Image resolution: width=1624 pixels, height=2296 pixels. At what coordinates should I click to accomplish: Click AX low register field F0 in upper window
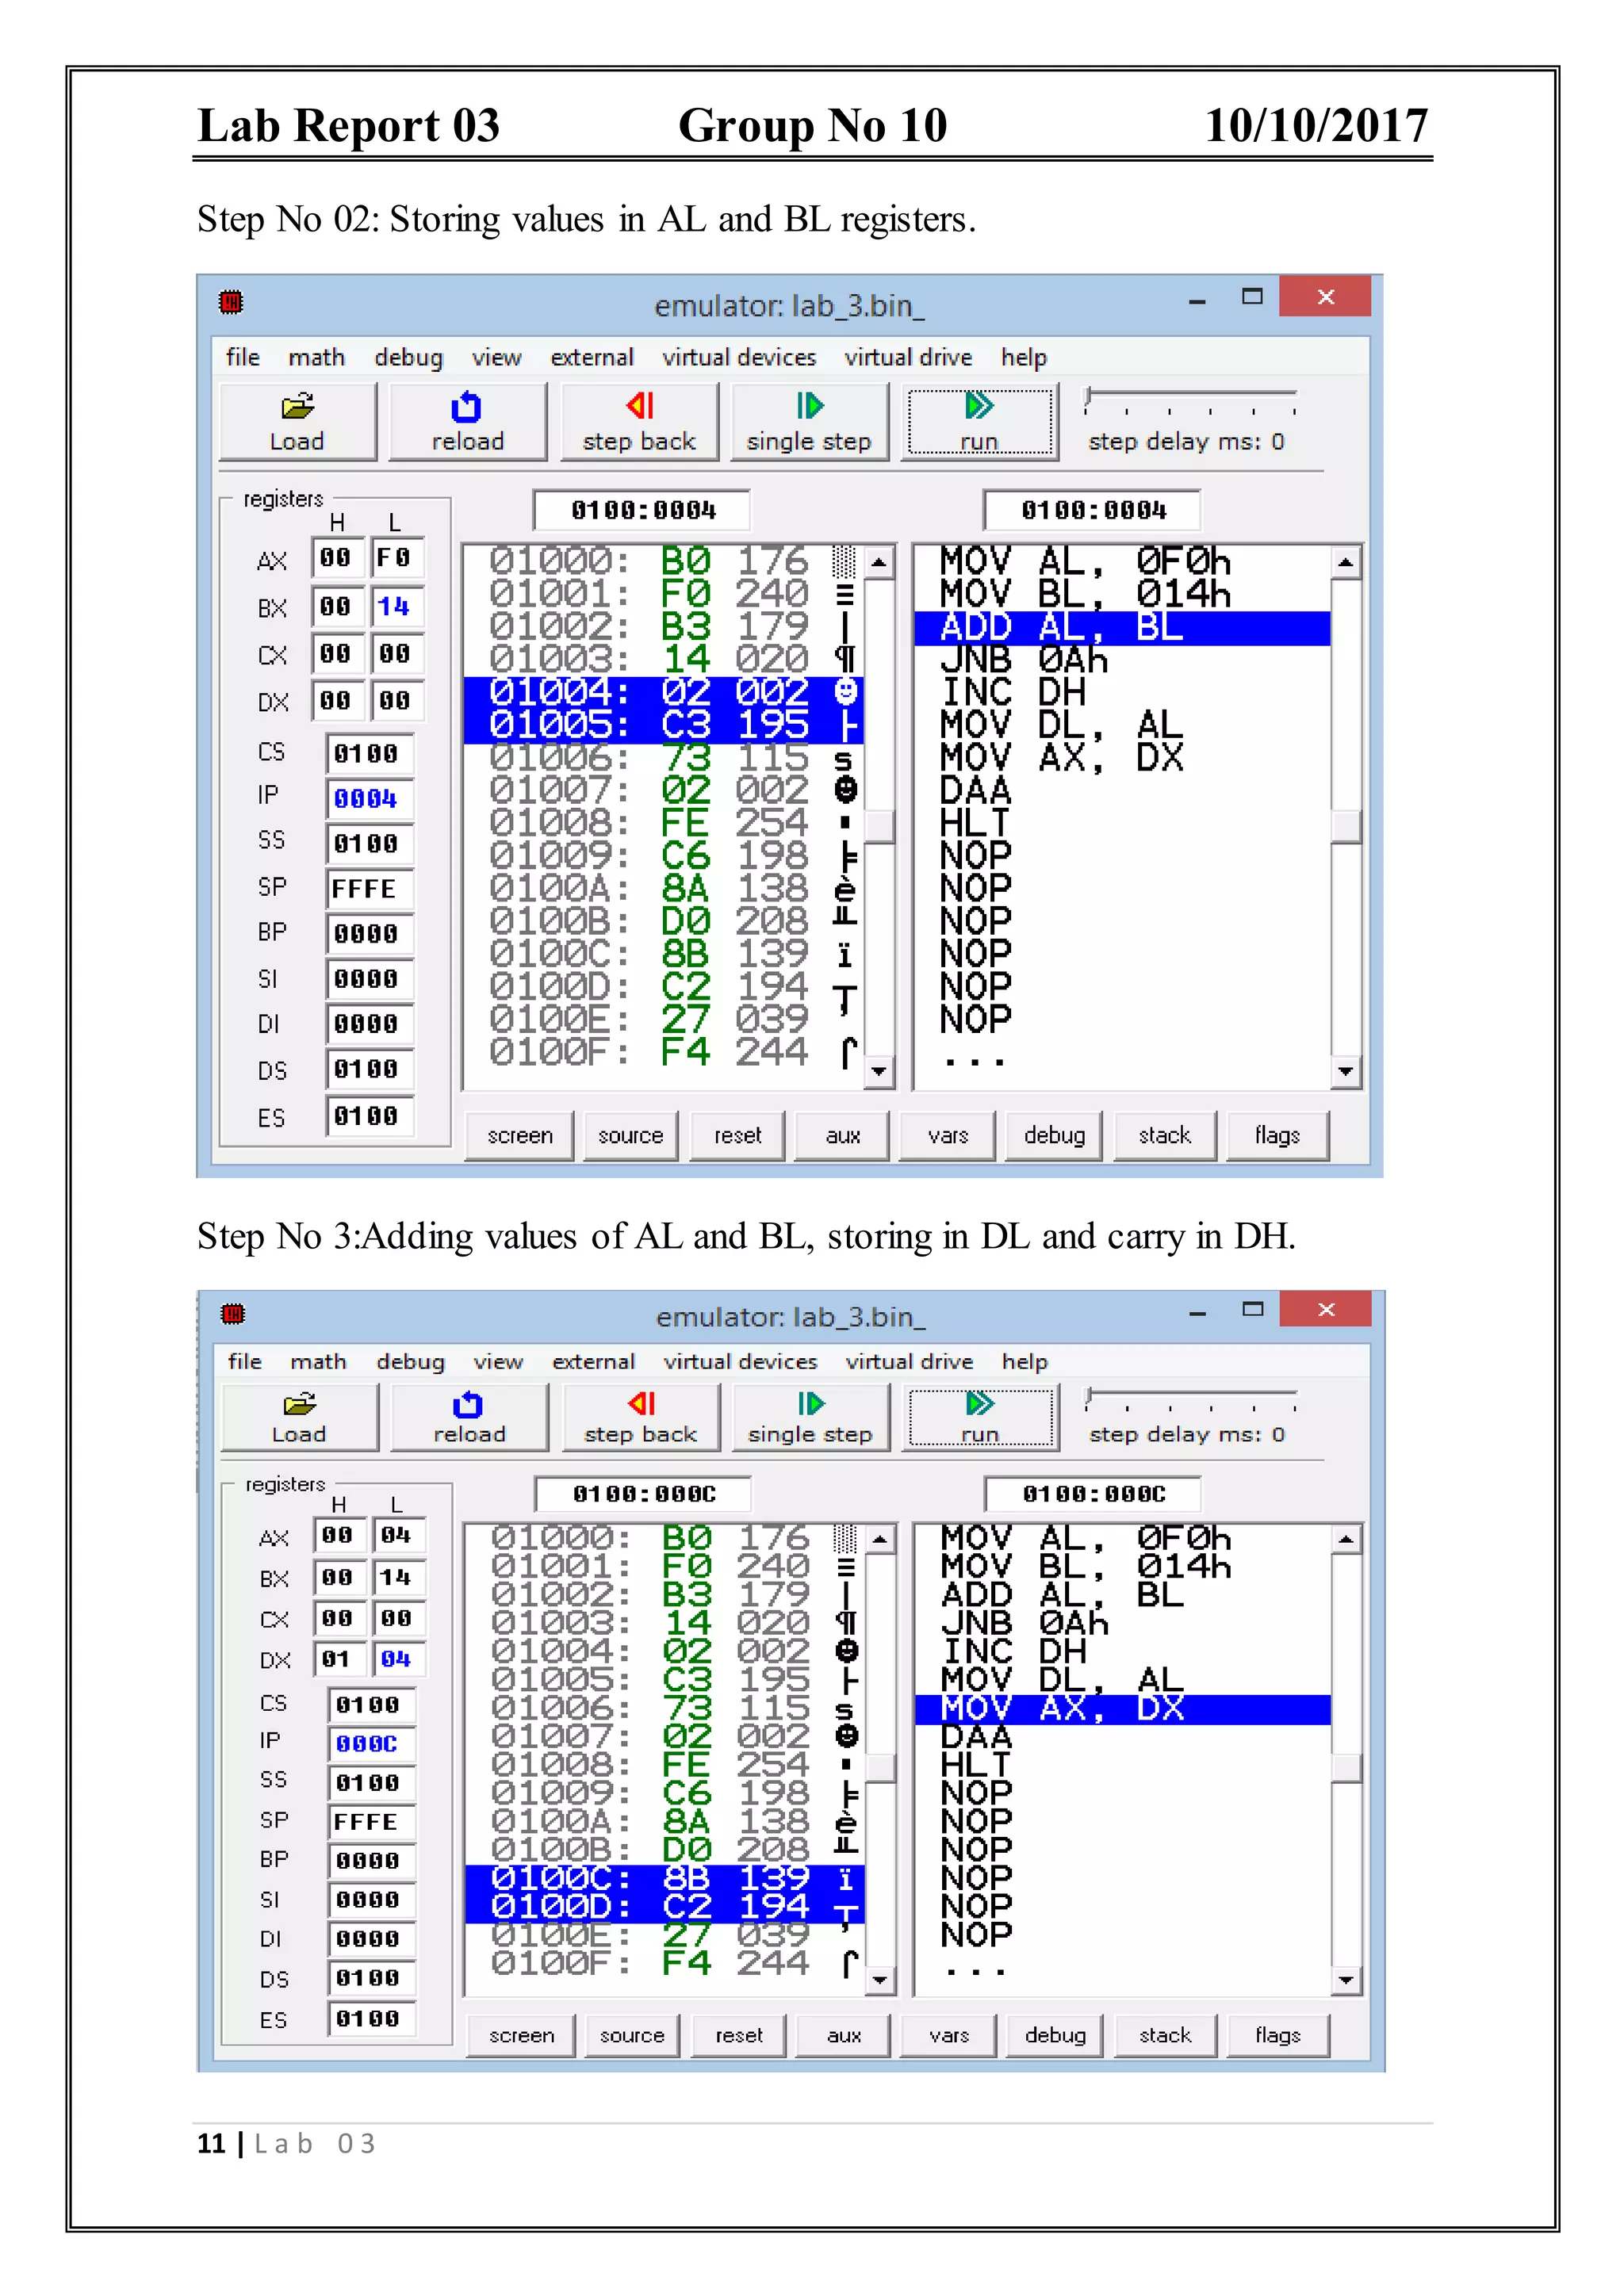pos(398,558)
